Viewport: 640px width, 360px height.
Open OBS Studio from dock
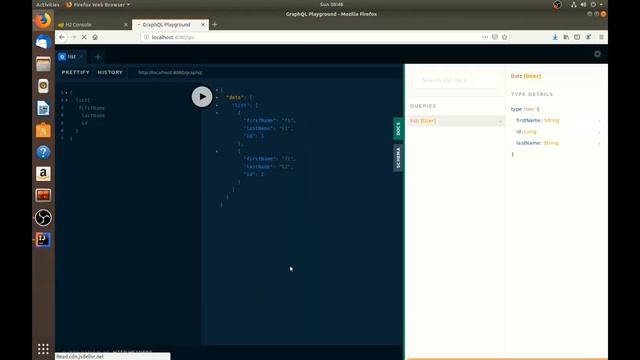[x=43, y=218]
